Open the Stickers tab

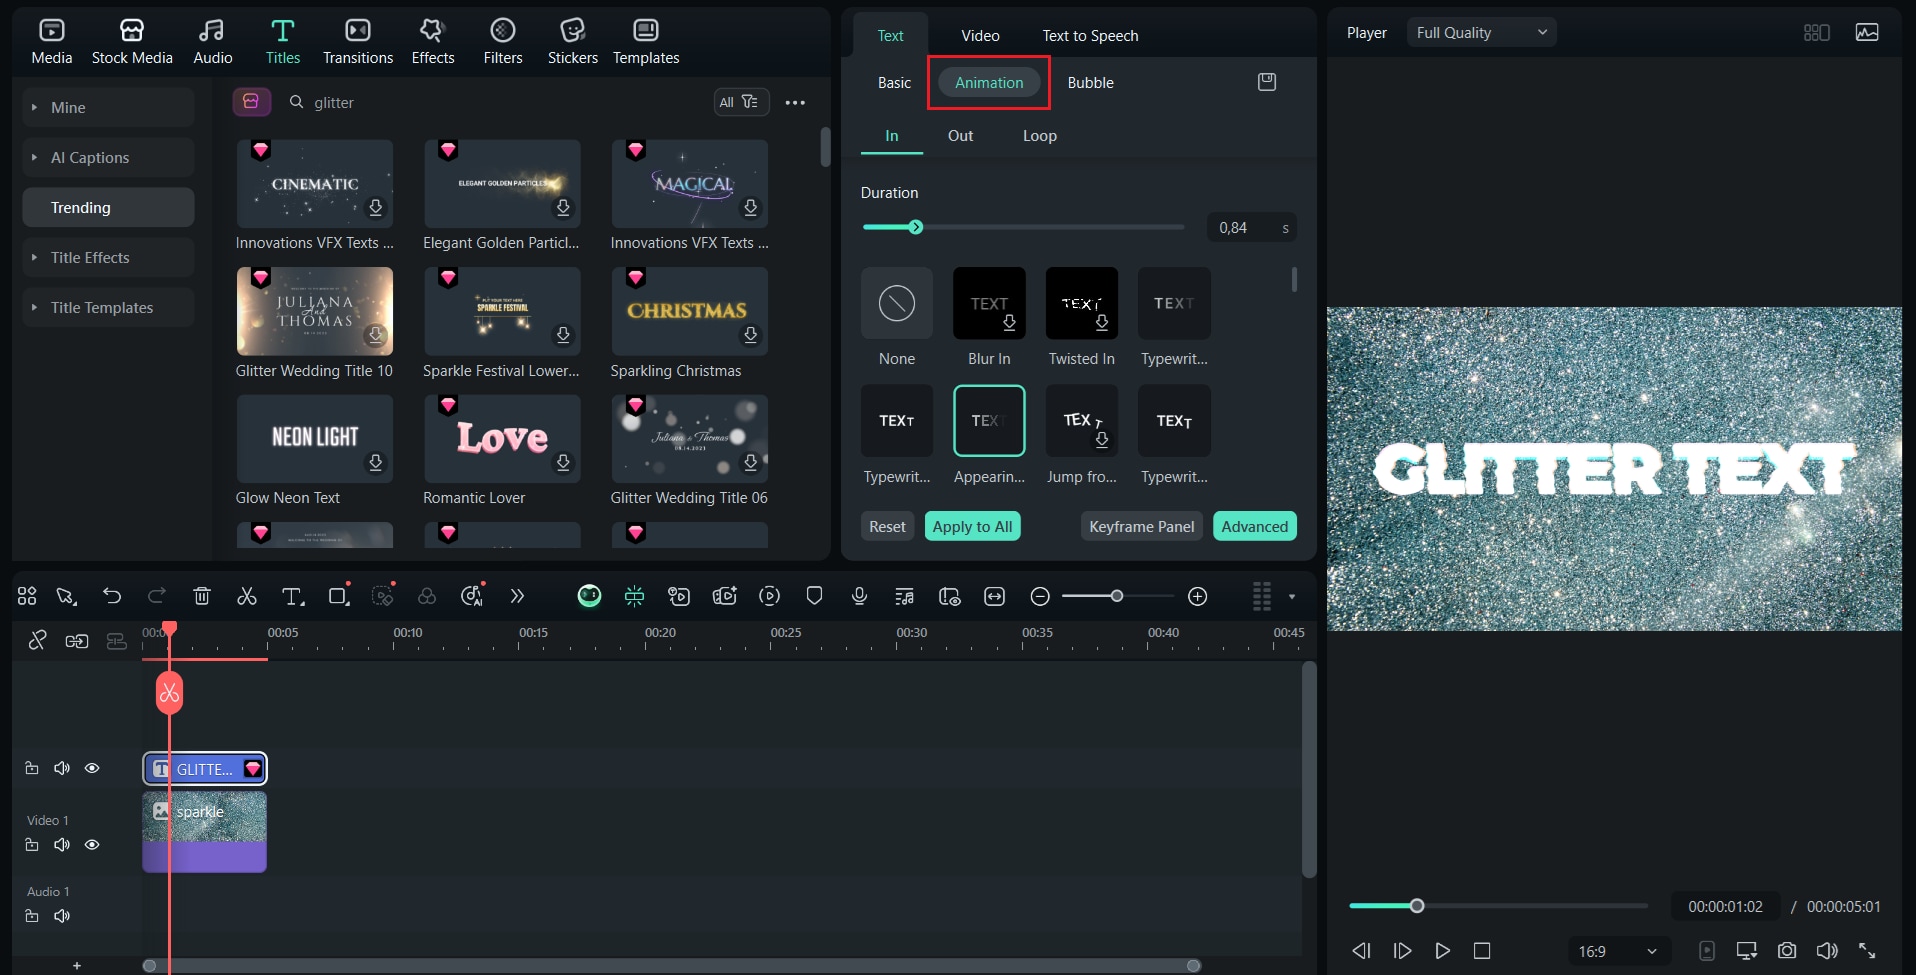tap(573, 42)
